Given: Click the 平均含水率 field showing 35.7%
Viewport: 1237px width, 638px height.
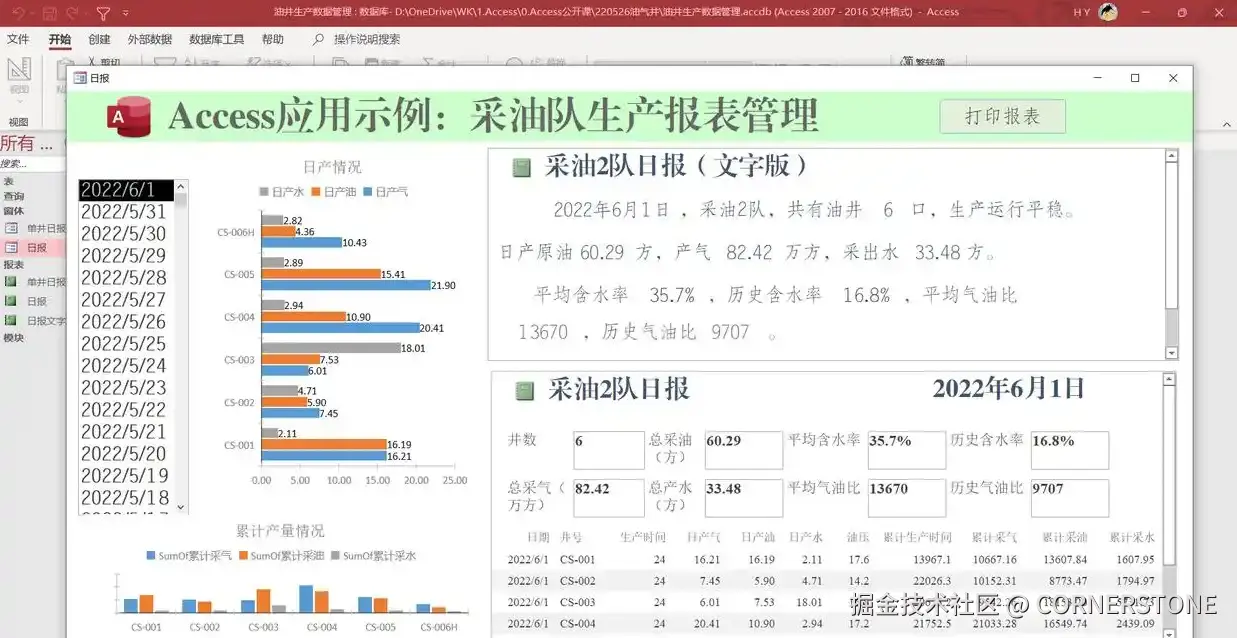Looking at the screenshot, I should coord(907,450).
